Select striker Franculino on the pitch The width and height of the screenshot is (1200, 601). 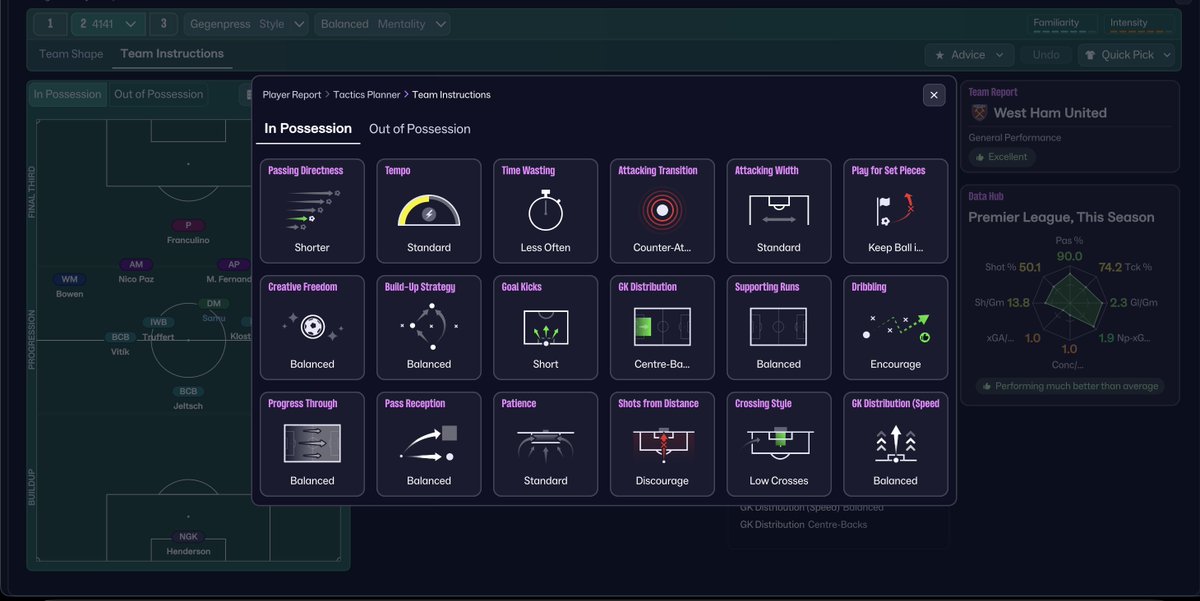tap(189, 233)
